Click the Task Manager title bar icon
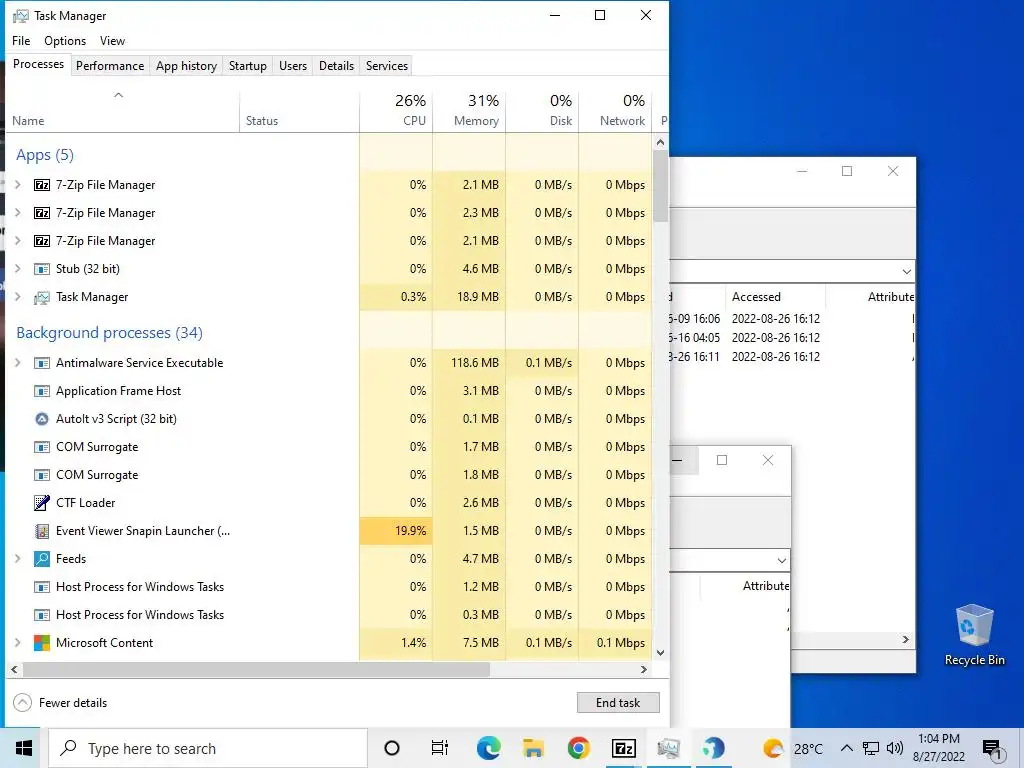 click(21, 16)
